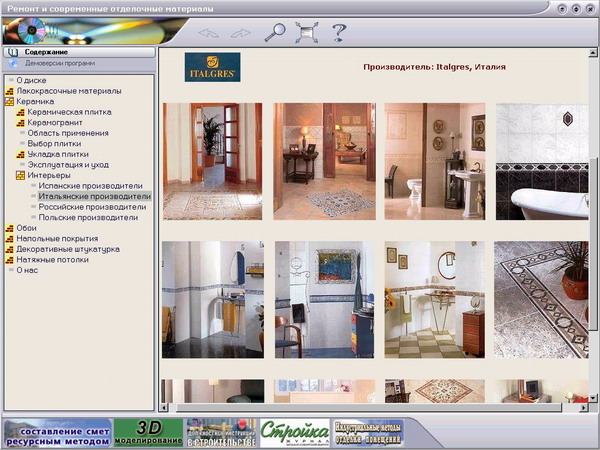Open Область применения page

tap(68, 133)
